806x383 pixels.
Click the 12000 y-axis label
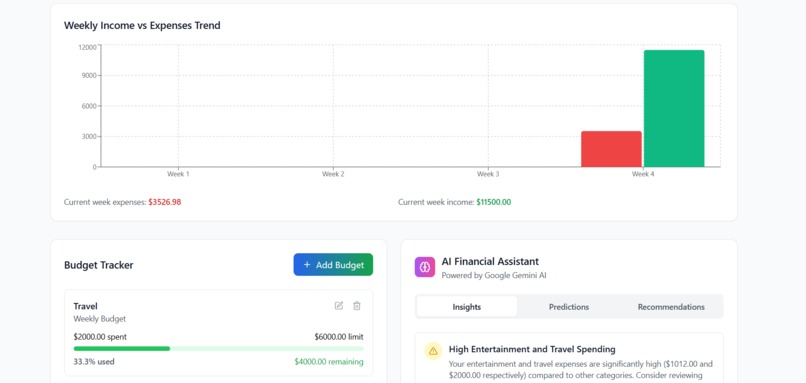pyautogui.click(x=87, y=47)
